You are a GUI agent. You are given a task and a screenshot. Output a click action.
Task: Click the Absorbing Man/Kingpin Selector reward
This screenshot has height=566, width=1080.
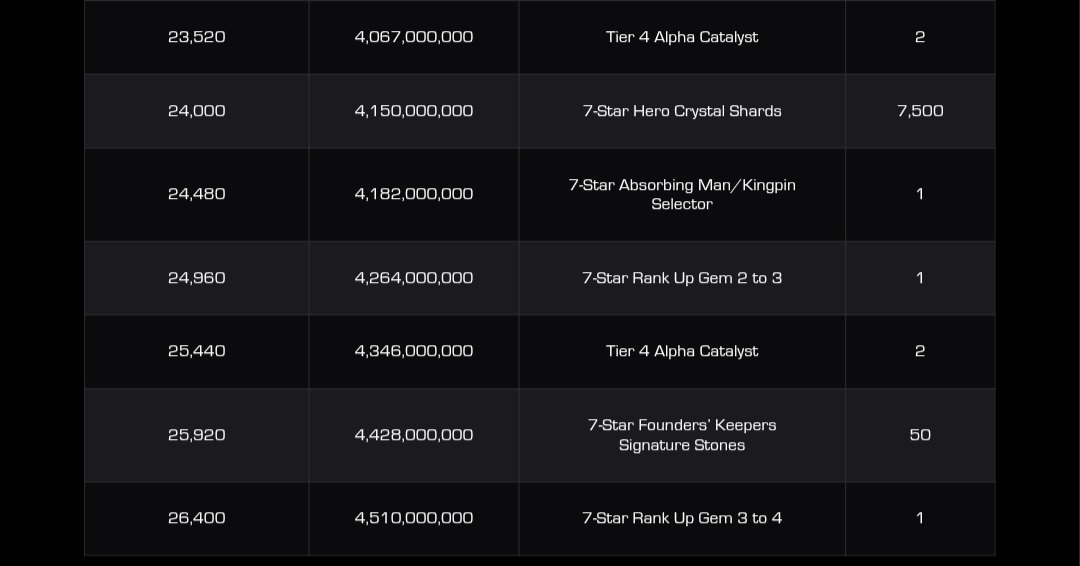pyautogui.click(x=682, y=194)
